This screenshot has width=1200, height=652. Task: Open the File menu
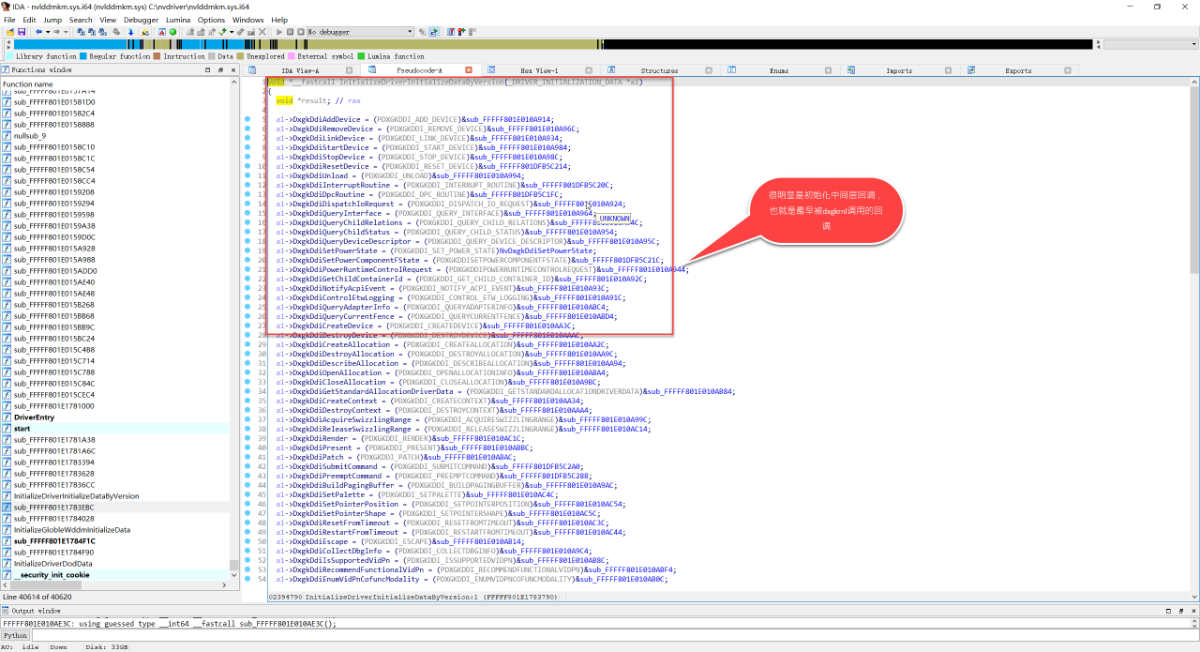coord(9,19)
